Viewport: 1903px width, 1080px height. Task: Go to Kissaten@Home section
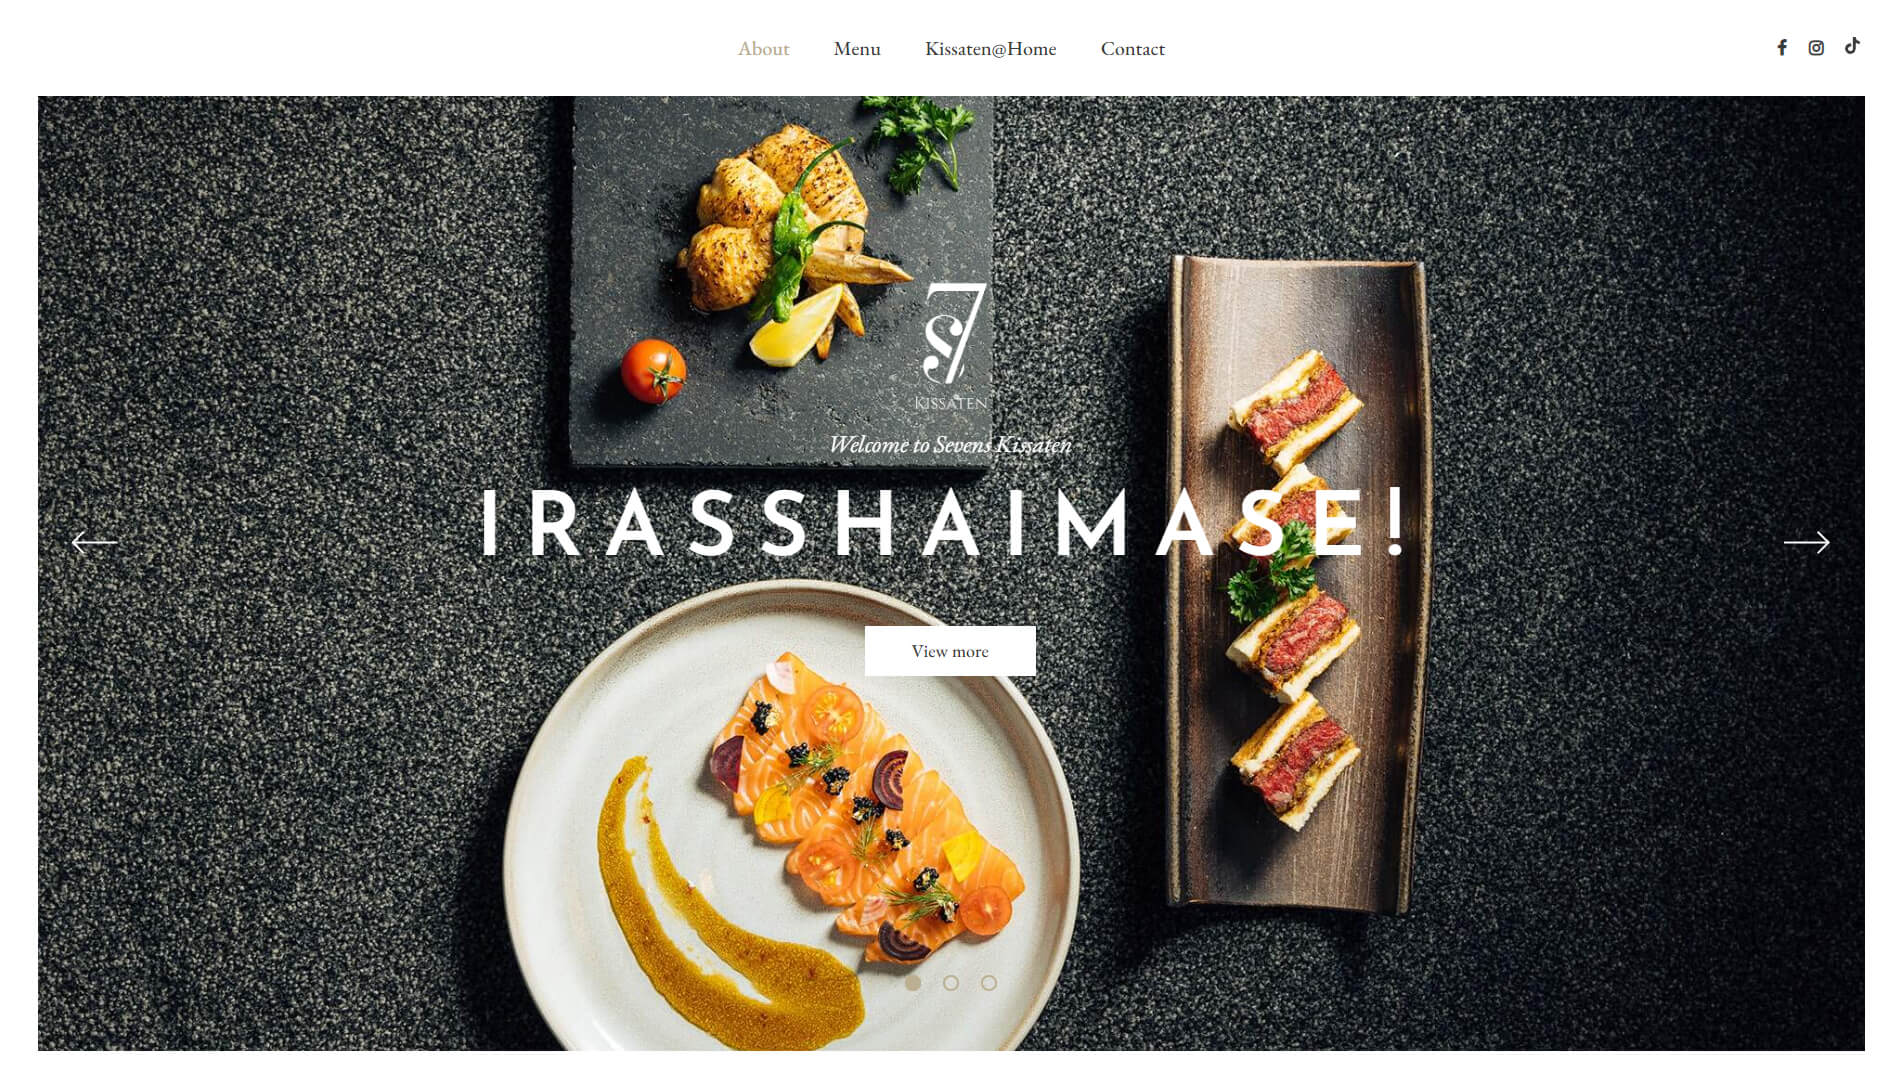coord(990,49)
